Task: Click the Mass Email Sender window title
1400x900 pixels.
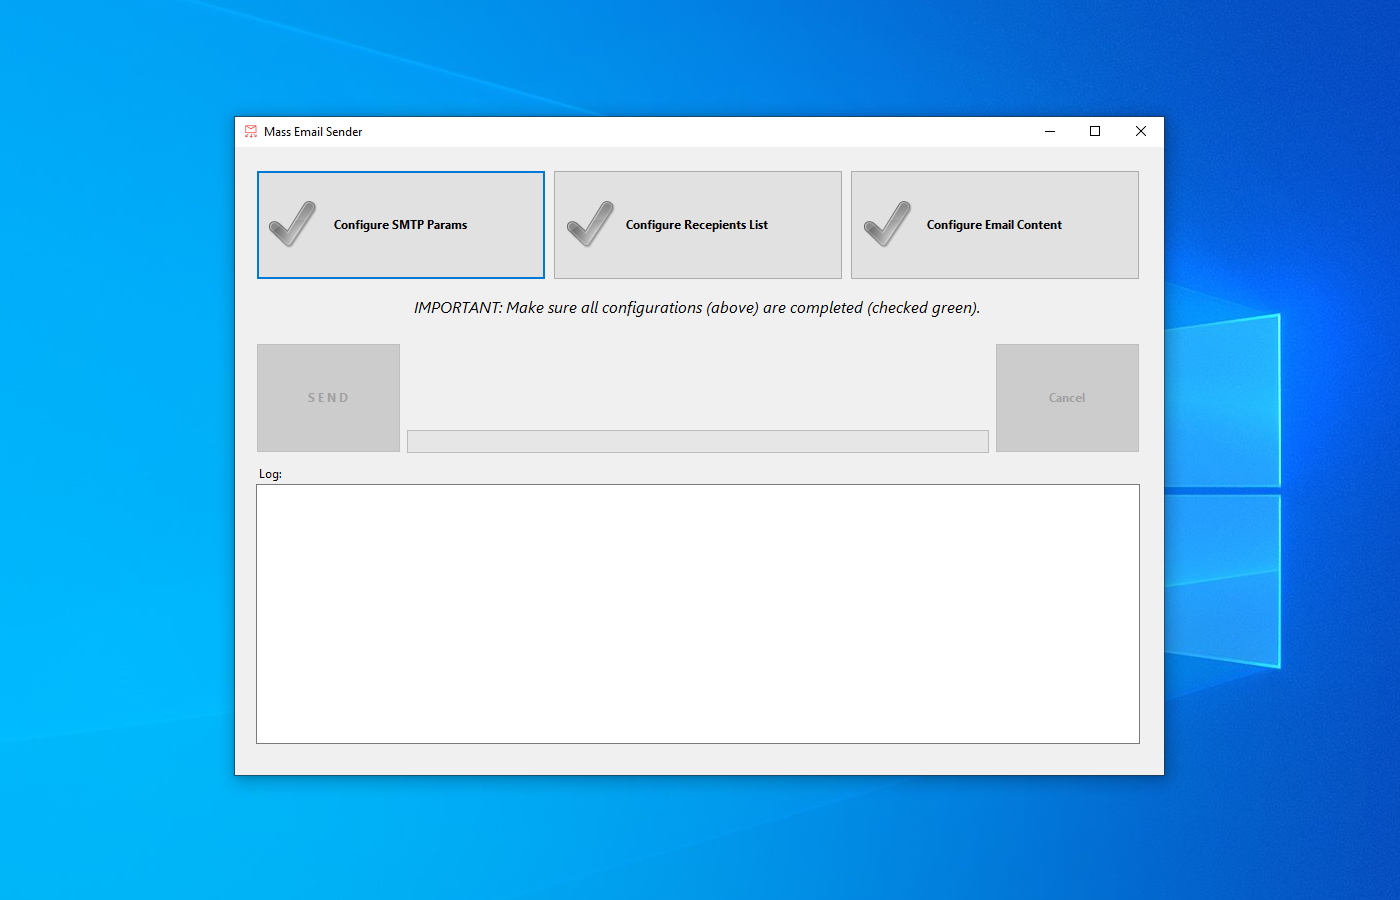Action: (313, 132)
